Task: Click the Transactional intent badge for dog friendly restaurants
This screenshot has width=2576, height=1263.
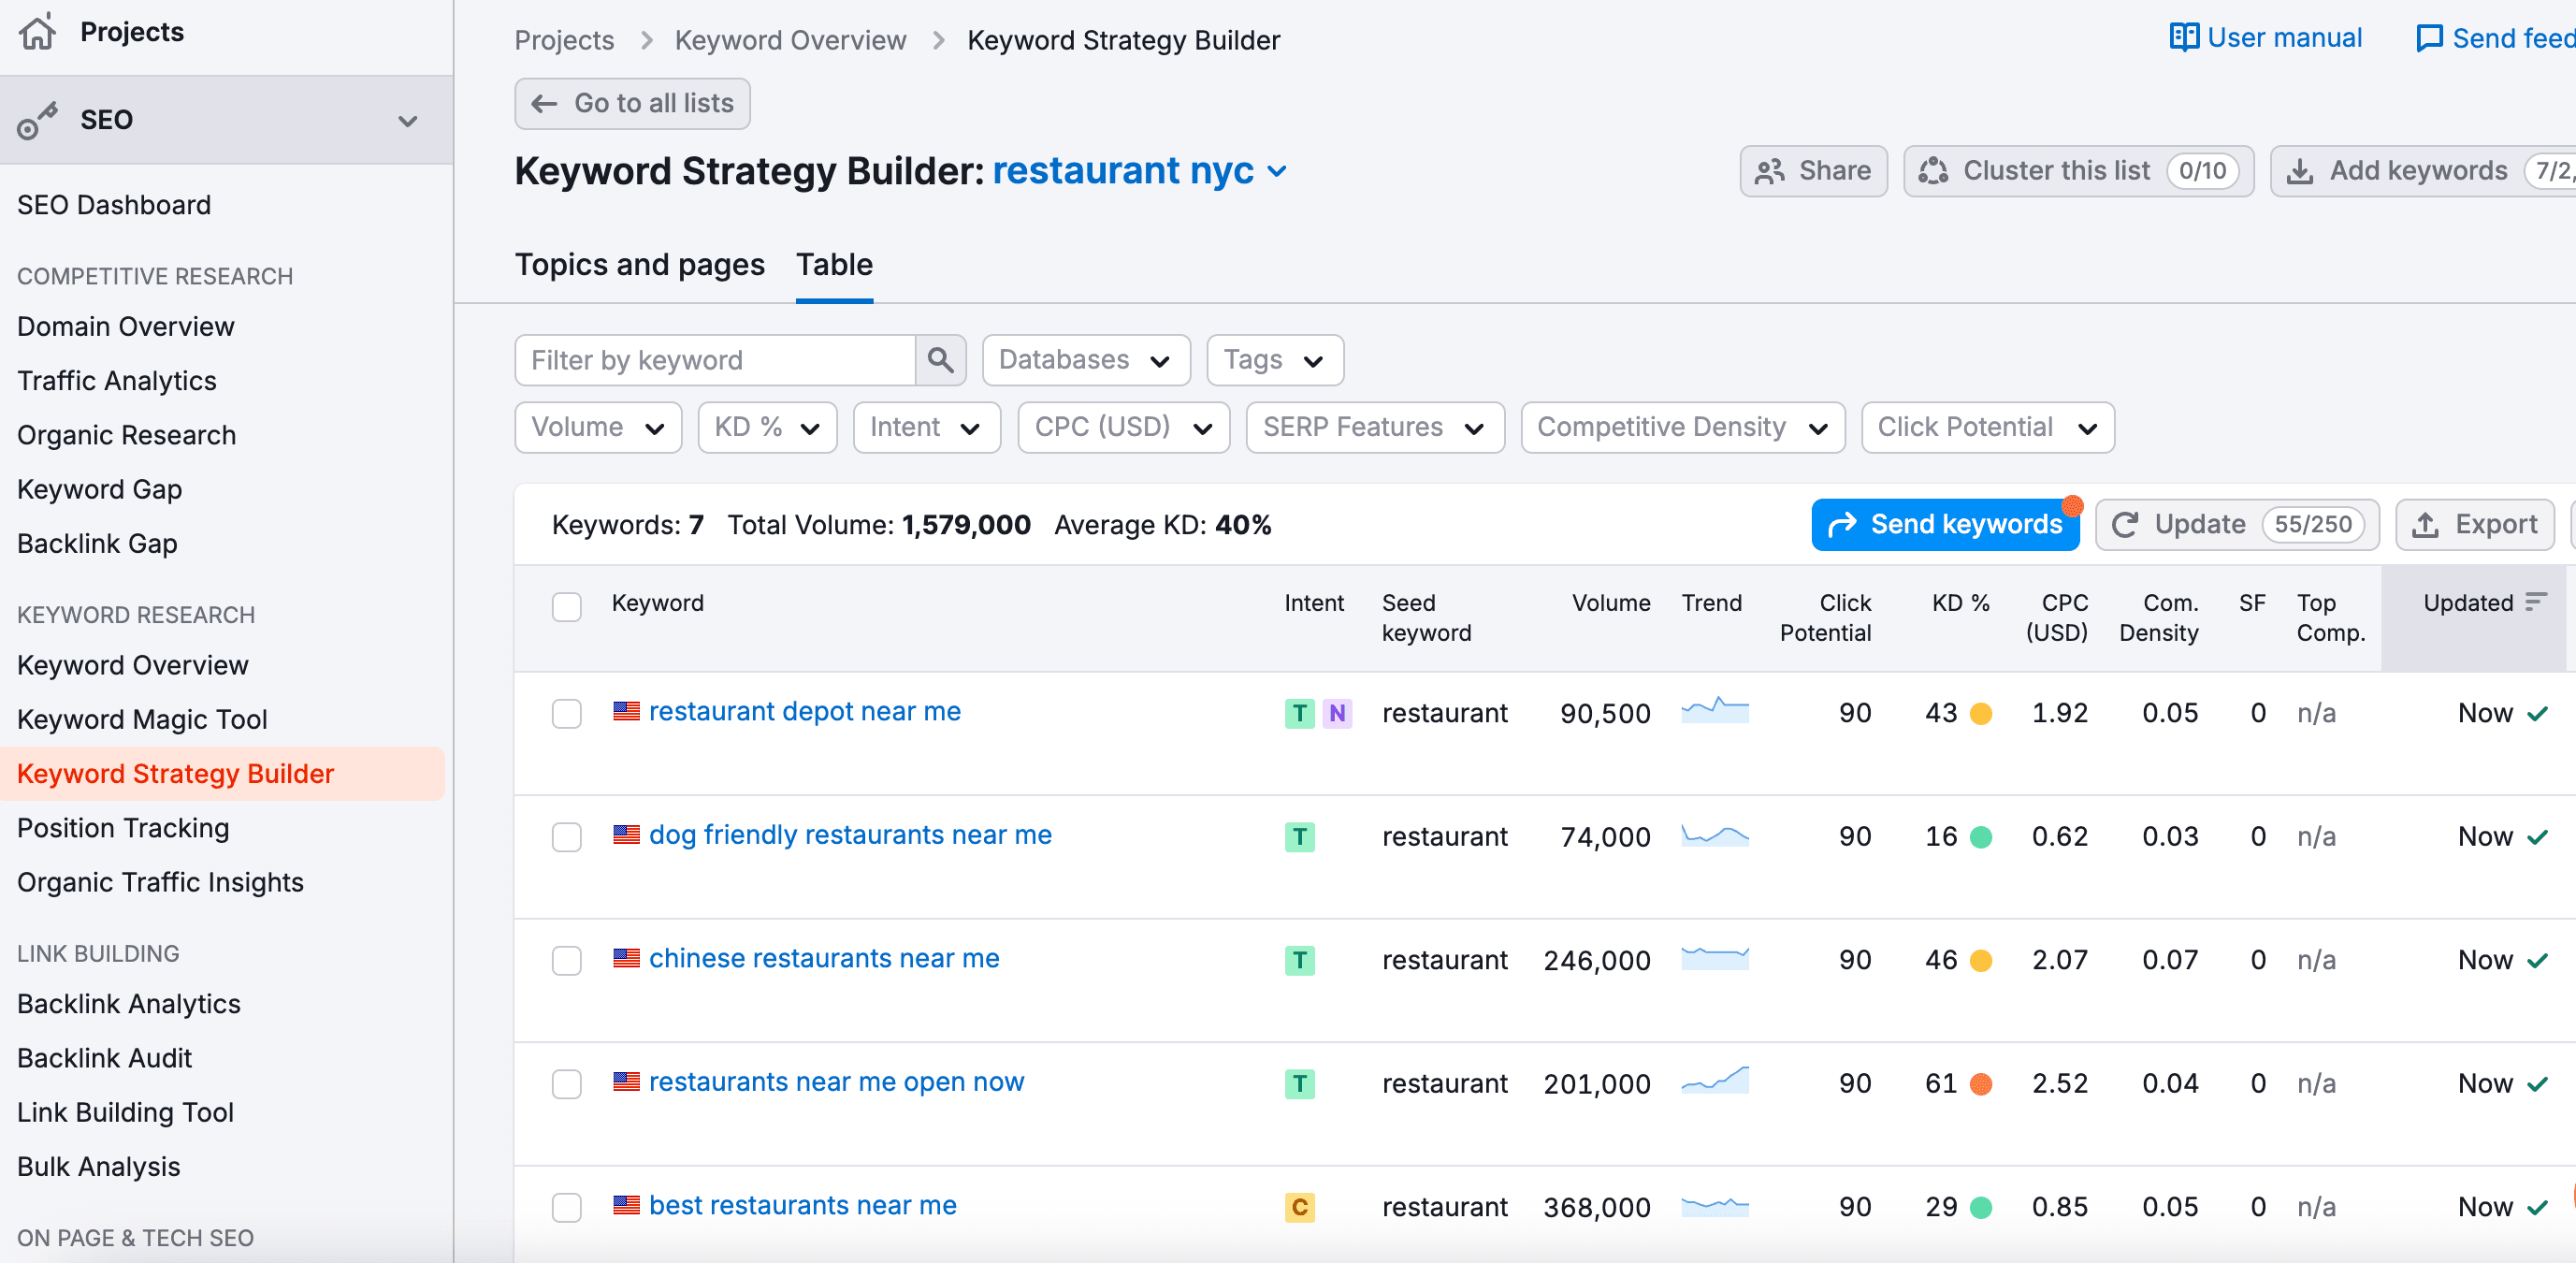Action: [1299, 837]
